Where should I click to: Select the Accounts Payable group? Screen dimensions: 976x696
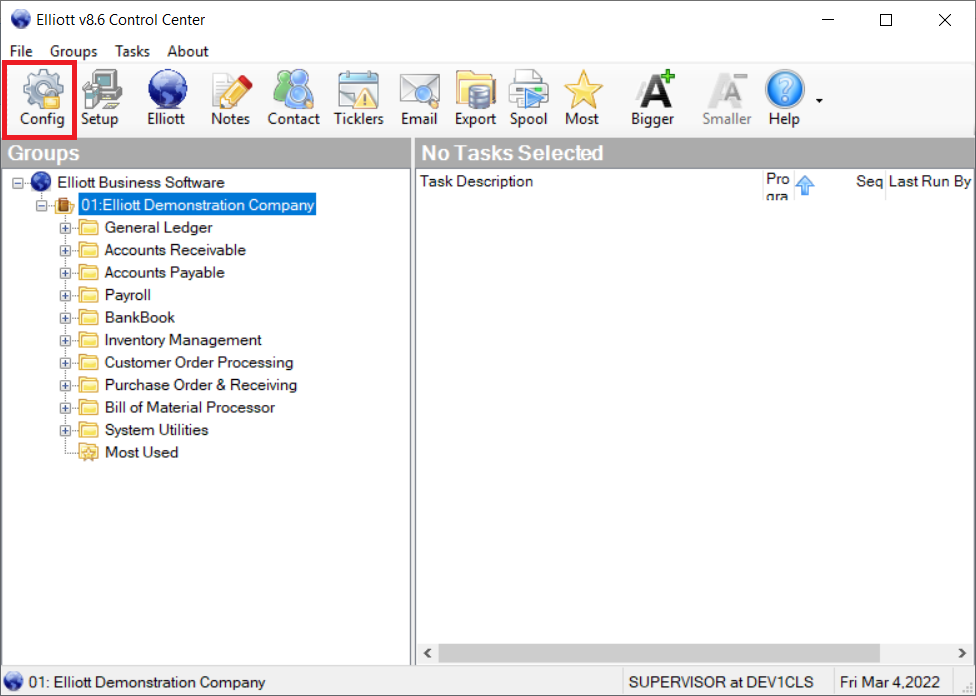click(164, 273)
